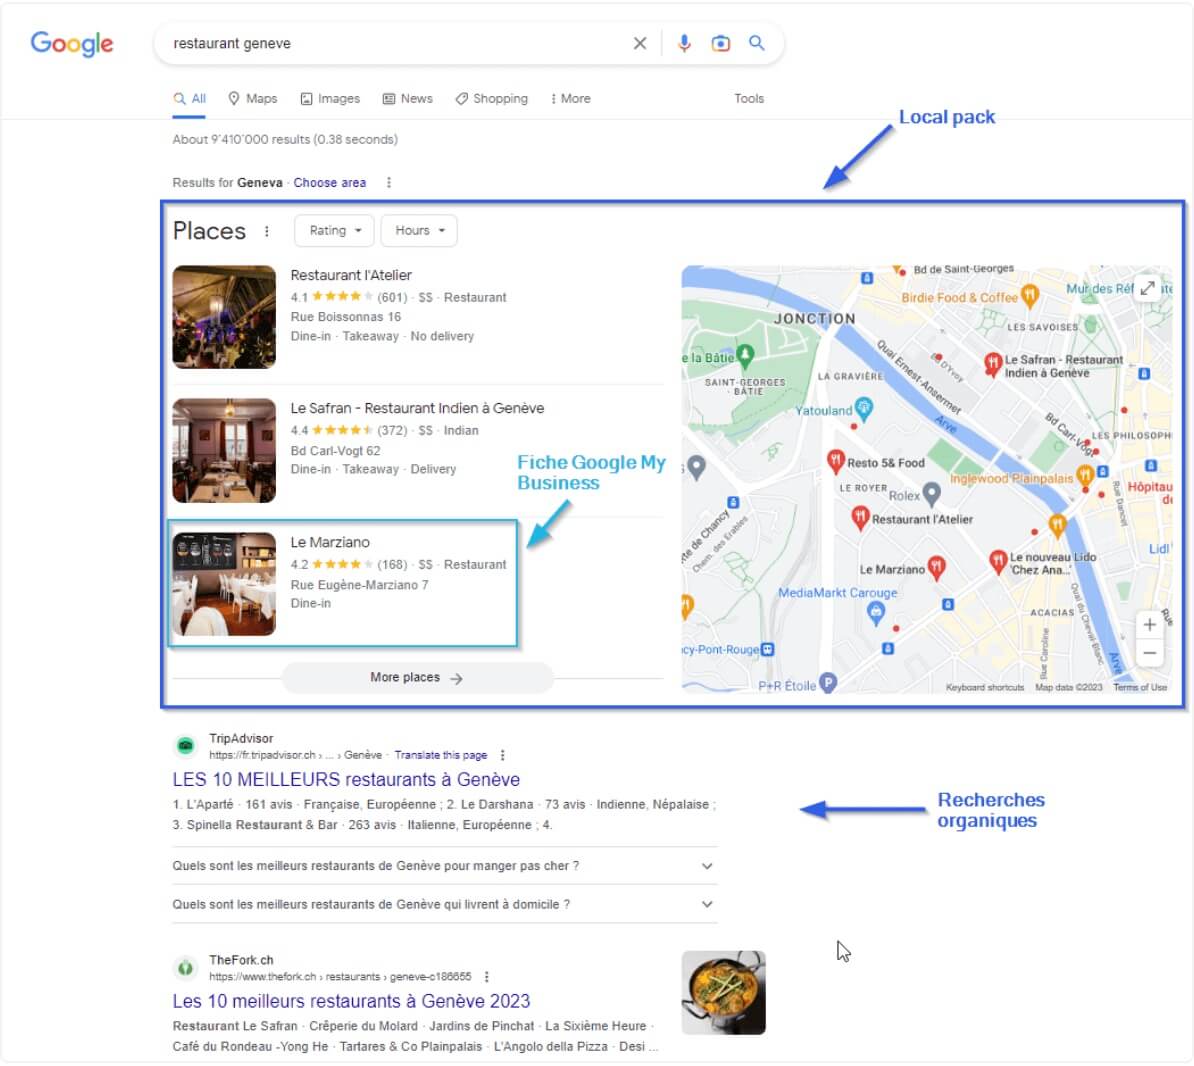Click Terms of Use on the map
The image size is (1194, 1066).
1139,688
